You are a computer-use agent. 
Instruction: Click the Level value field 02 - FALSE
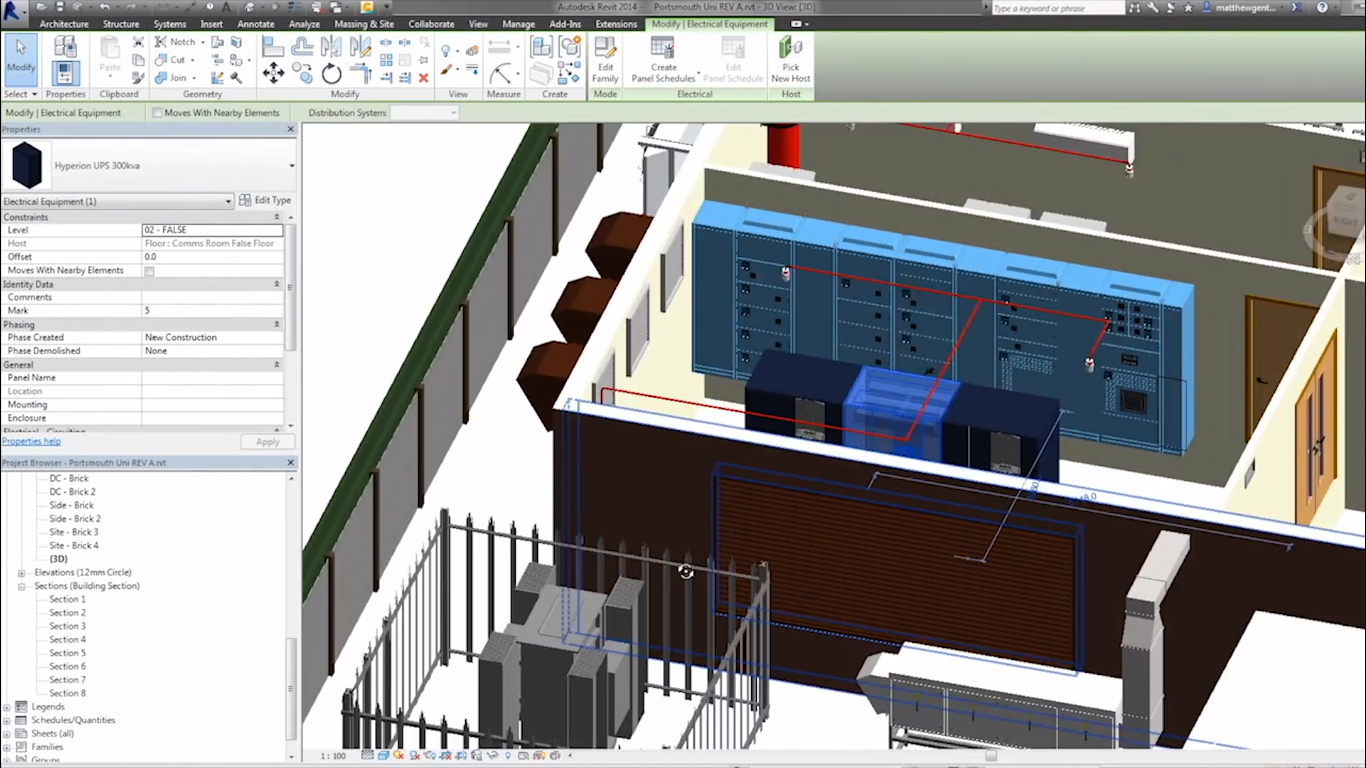click(x=212, y=230)
